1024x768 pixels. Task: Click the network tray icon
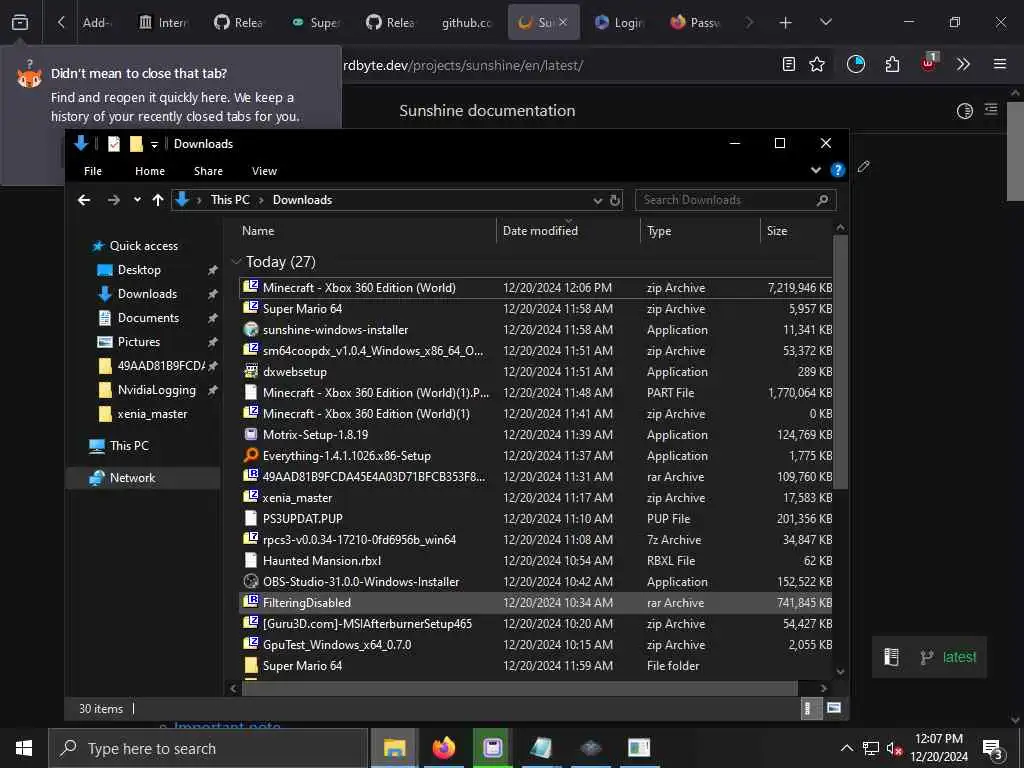(x=871, y=748)
